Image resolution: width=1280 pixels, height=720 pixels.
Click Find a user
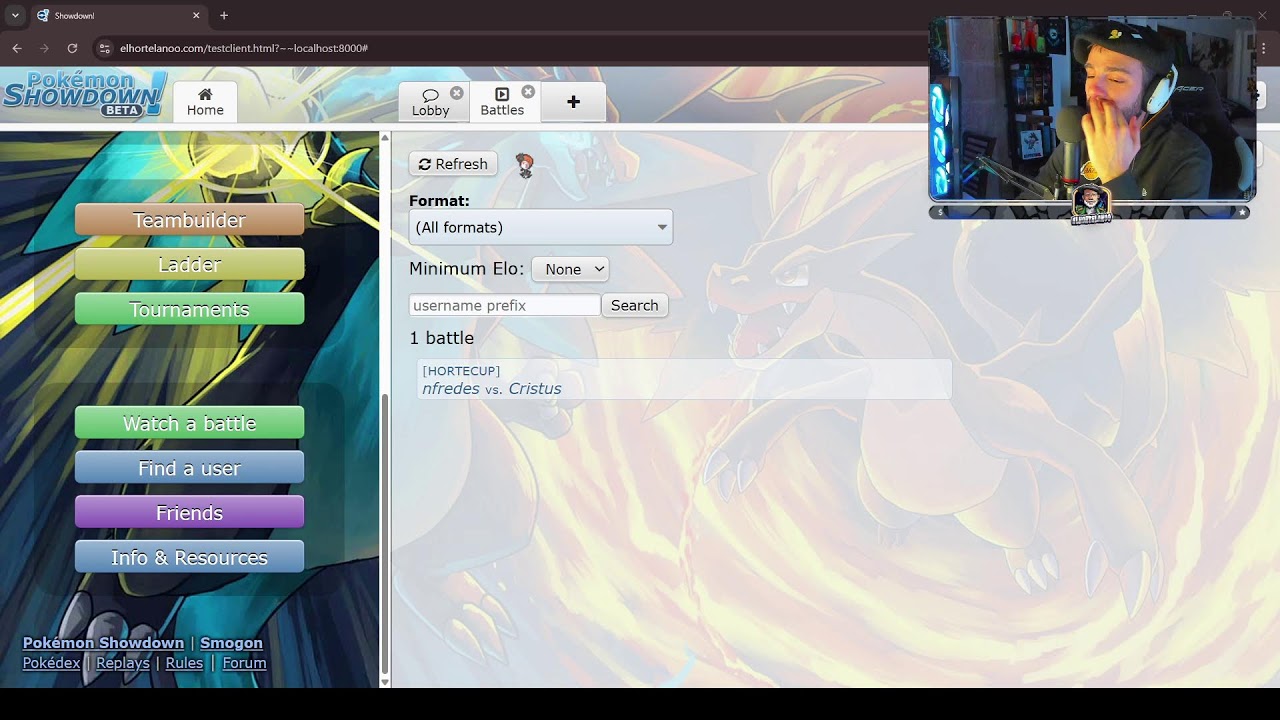[x=190, y=468]
